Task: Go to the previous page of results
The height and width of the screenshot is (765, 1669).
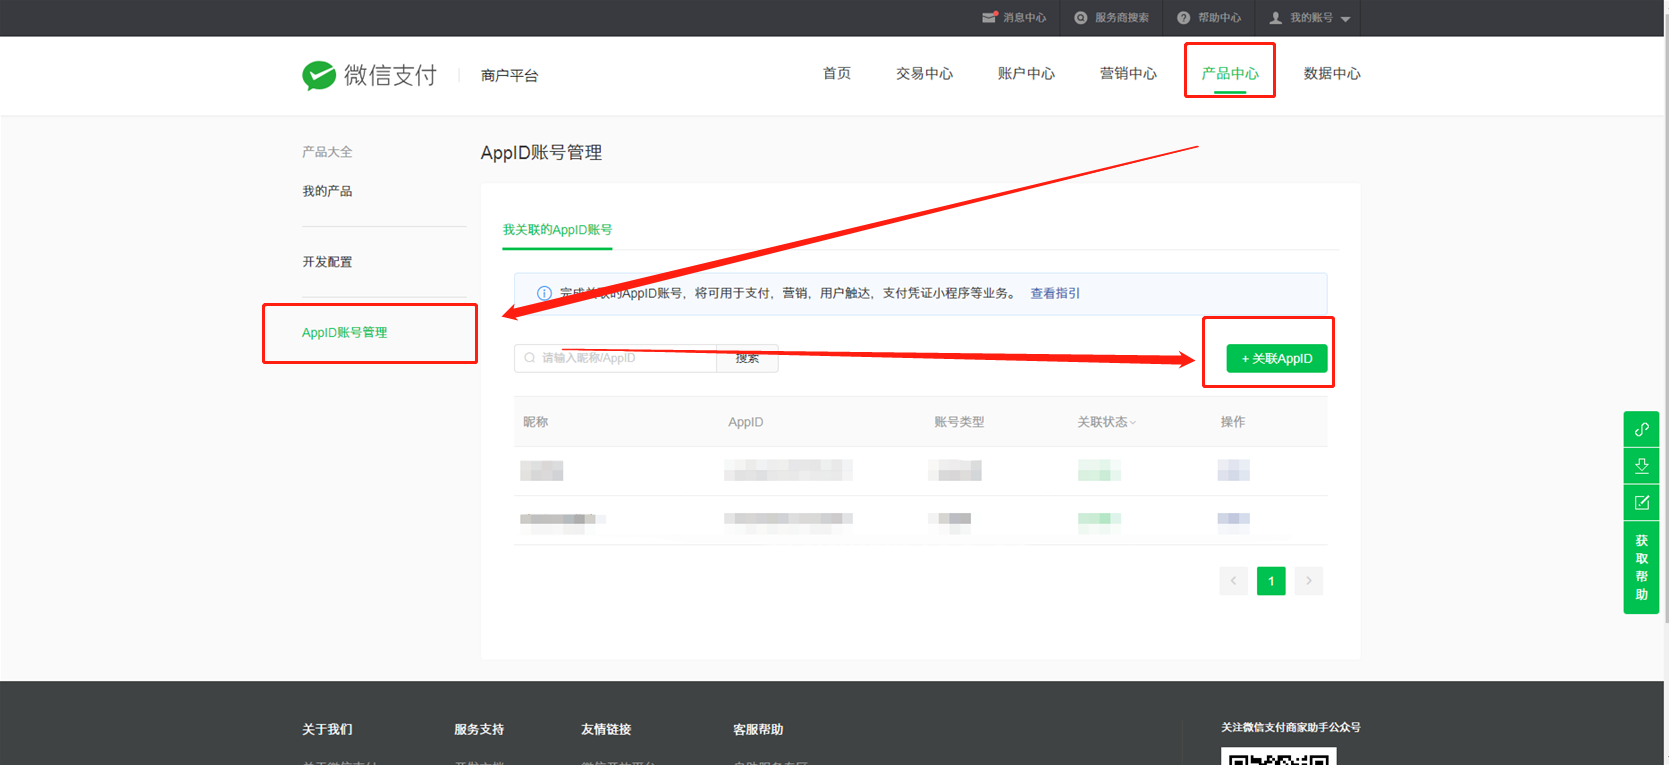Action: tap(1233, 581)
